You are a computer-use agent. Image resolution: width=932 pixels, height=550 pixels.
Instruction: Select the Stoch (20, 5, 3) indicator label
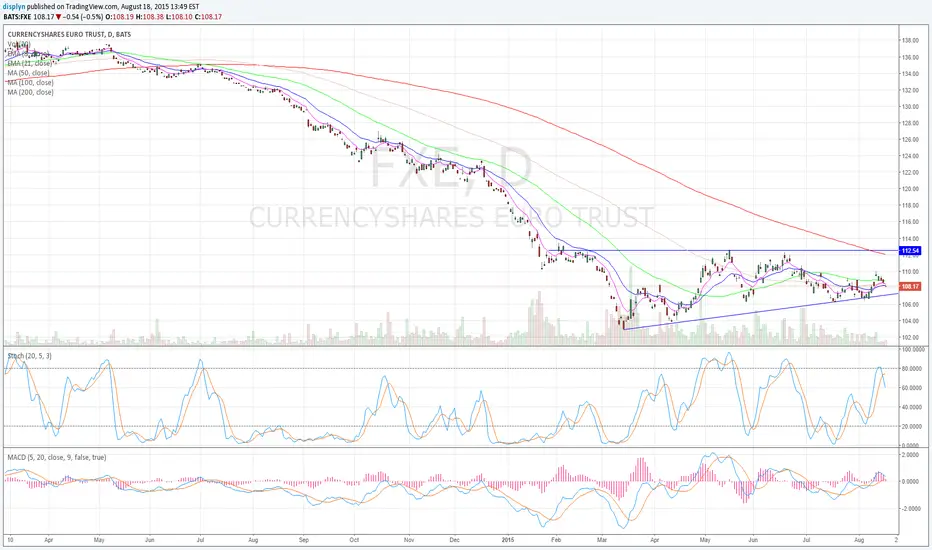pyautogui.click(x=29, y=356)
